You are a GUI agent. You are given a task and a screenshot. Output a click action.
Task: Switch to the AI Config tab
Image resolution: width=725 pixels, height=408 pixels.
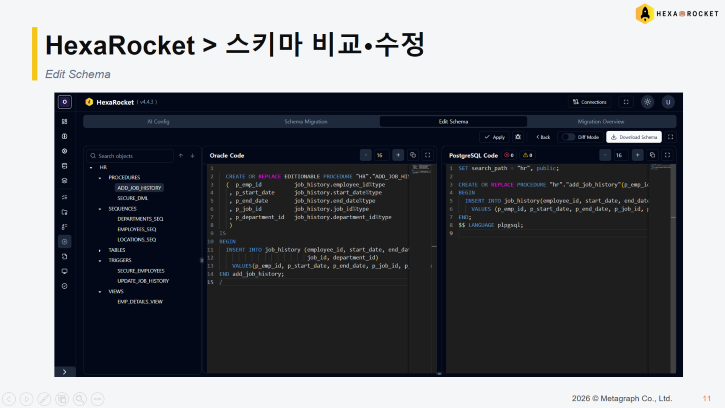coord(158,122)
